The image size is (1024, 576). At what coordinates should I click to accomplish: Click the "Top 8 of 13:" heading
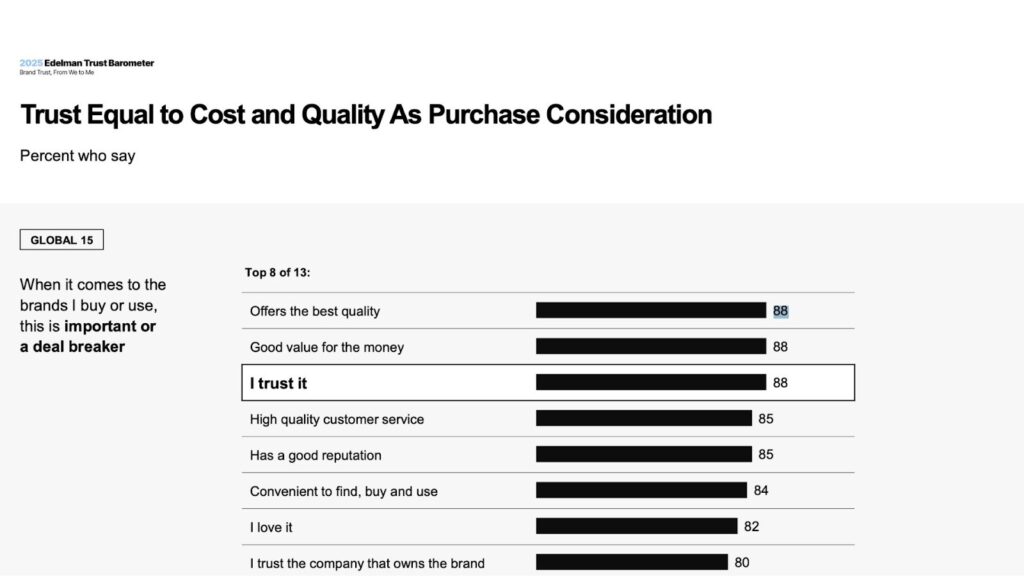click(278, 272)
